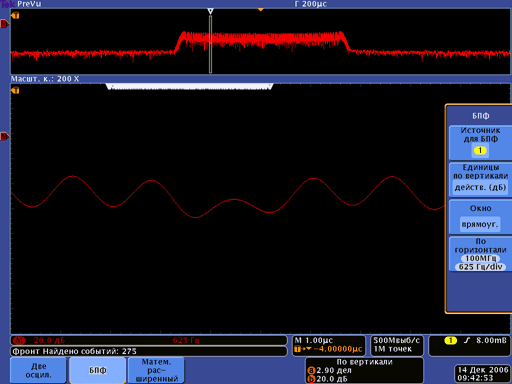Click the orange a cursor indicator
Viewport: 512px width, 384px height.
pos(311,370)
